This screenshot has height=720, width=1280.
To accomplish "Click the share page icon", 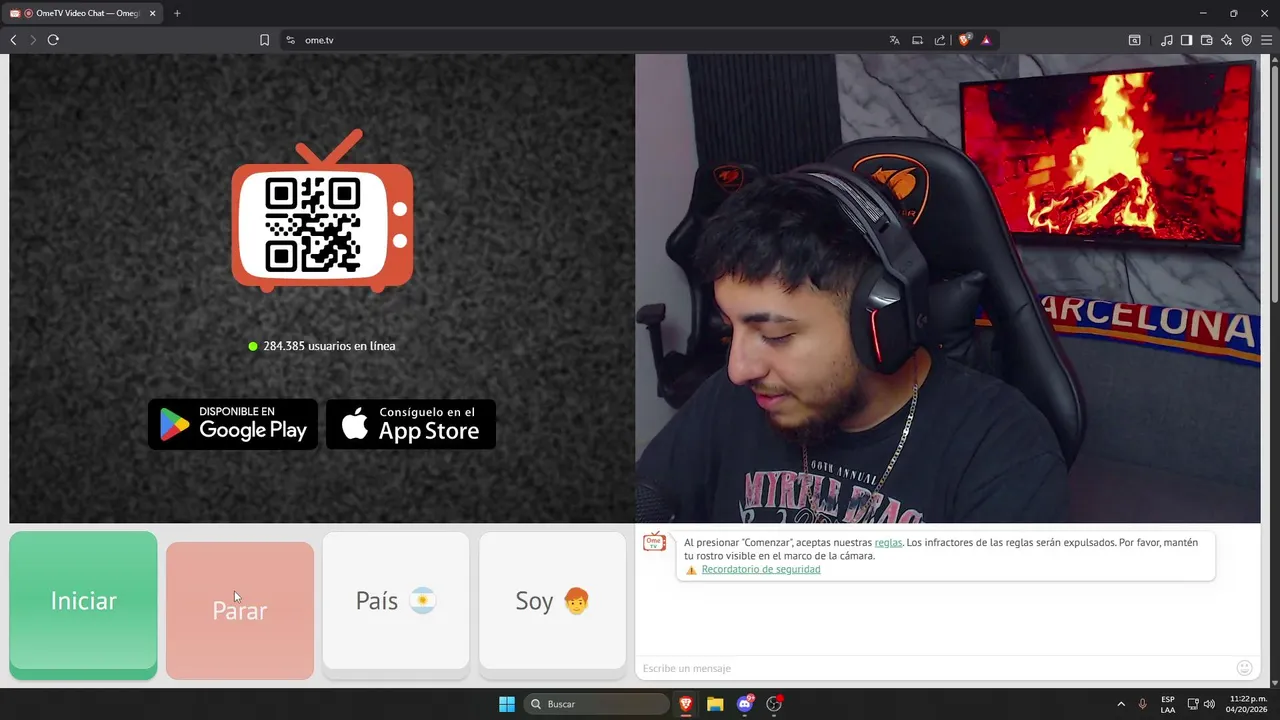I will [x=940, y=40].
